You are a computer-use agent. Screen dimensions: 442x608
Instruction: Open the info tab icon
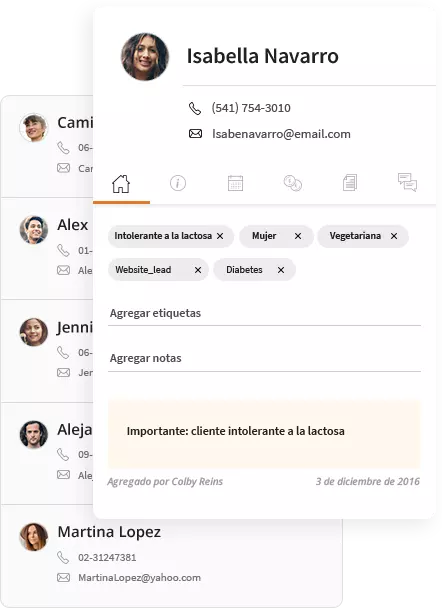pyautogui.click(x=178, y=183)
